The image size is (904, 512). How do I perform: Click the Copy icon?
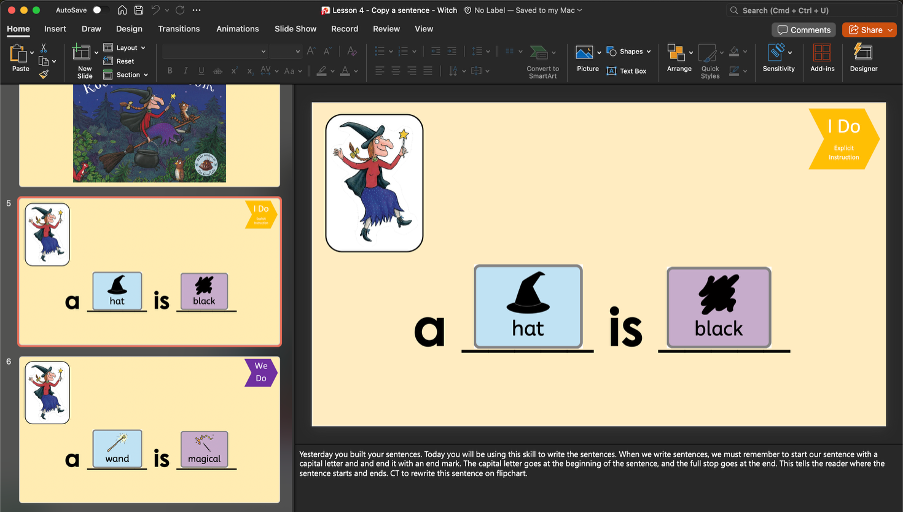(43, 61)
